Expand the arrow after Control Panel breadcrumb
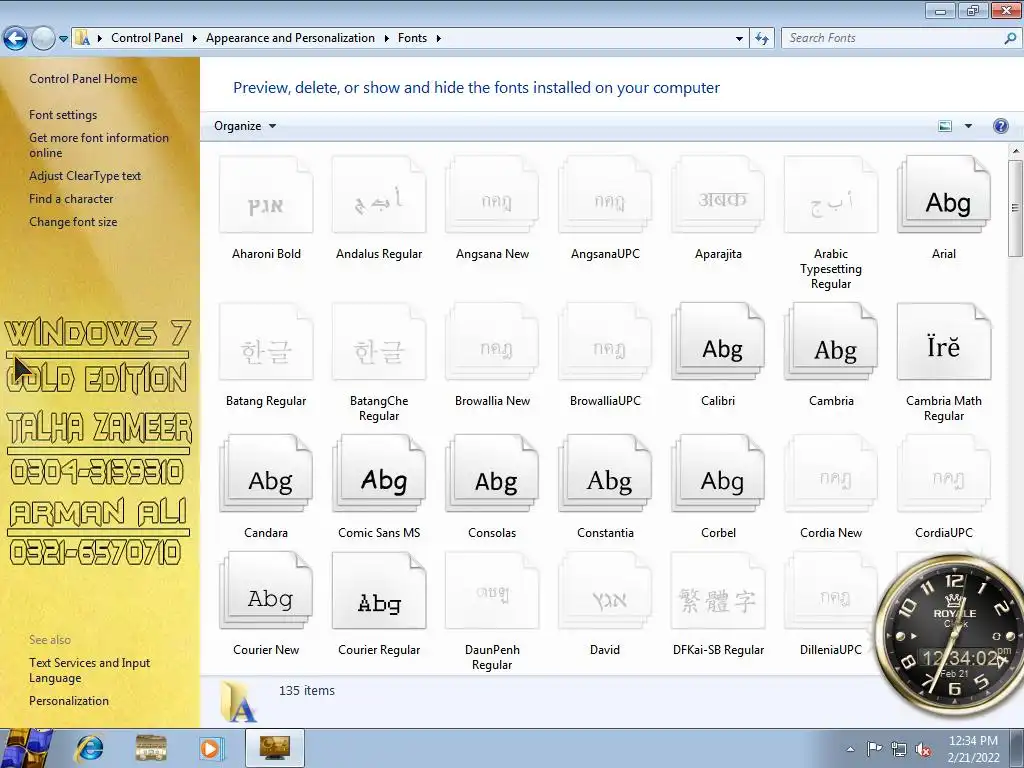The image size is (1024, 768). pos(195,39)
